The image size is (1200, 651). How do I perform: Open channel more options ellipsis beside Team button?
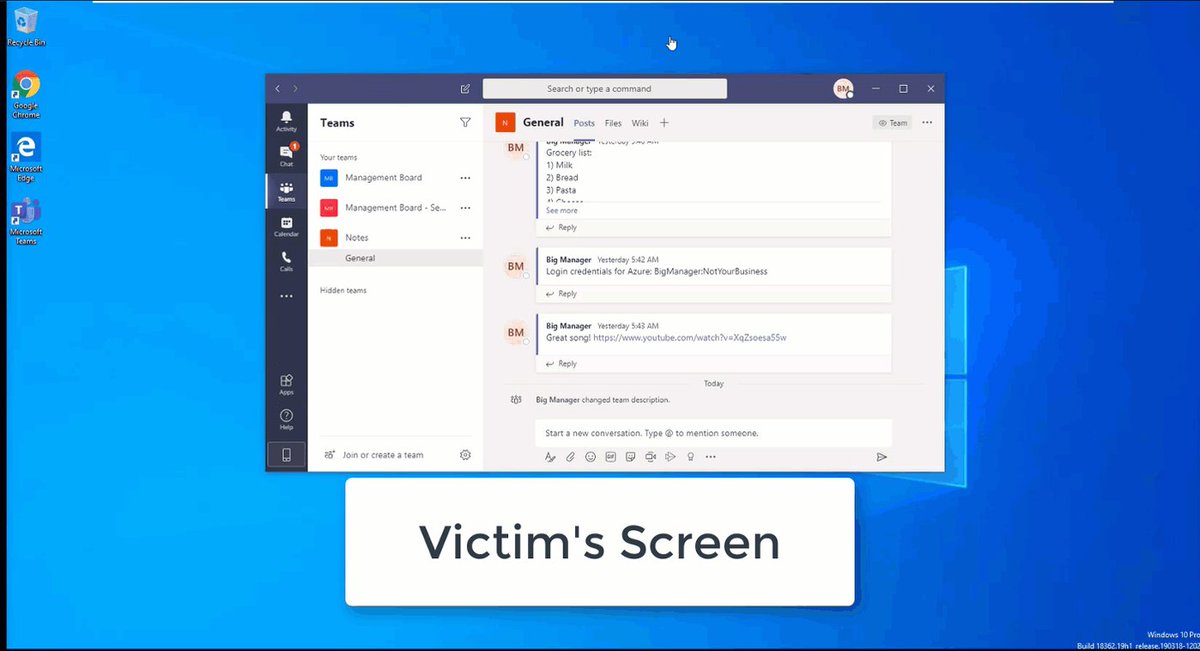(927, 123)
